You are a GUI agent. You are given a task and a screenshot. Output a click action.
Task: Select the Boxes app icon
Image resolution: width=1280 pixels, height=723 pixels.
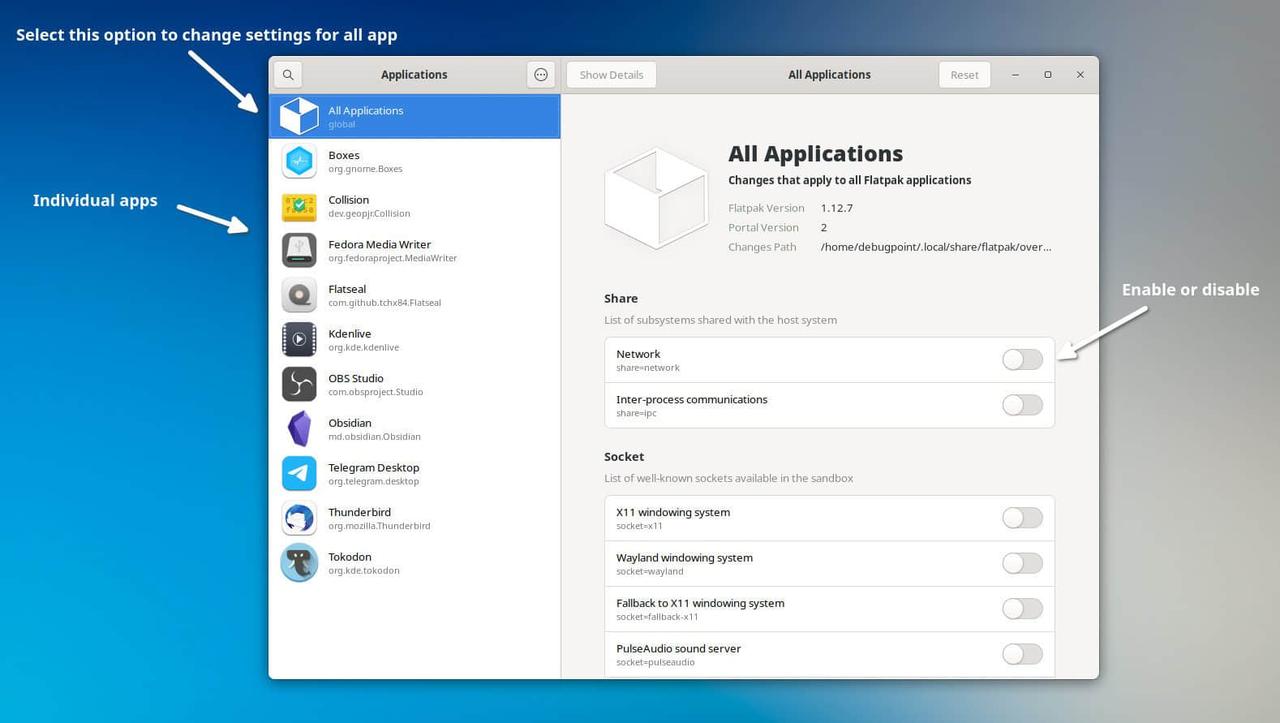point(299,161)
